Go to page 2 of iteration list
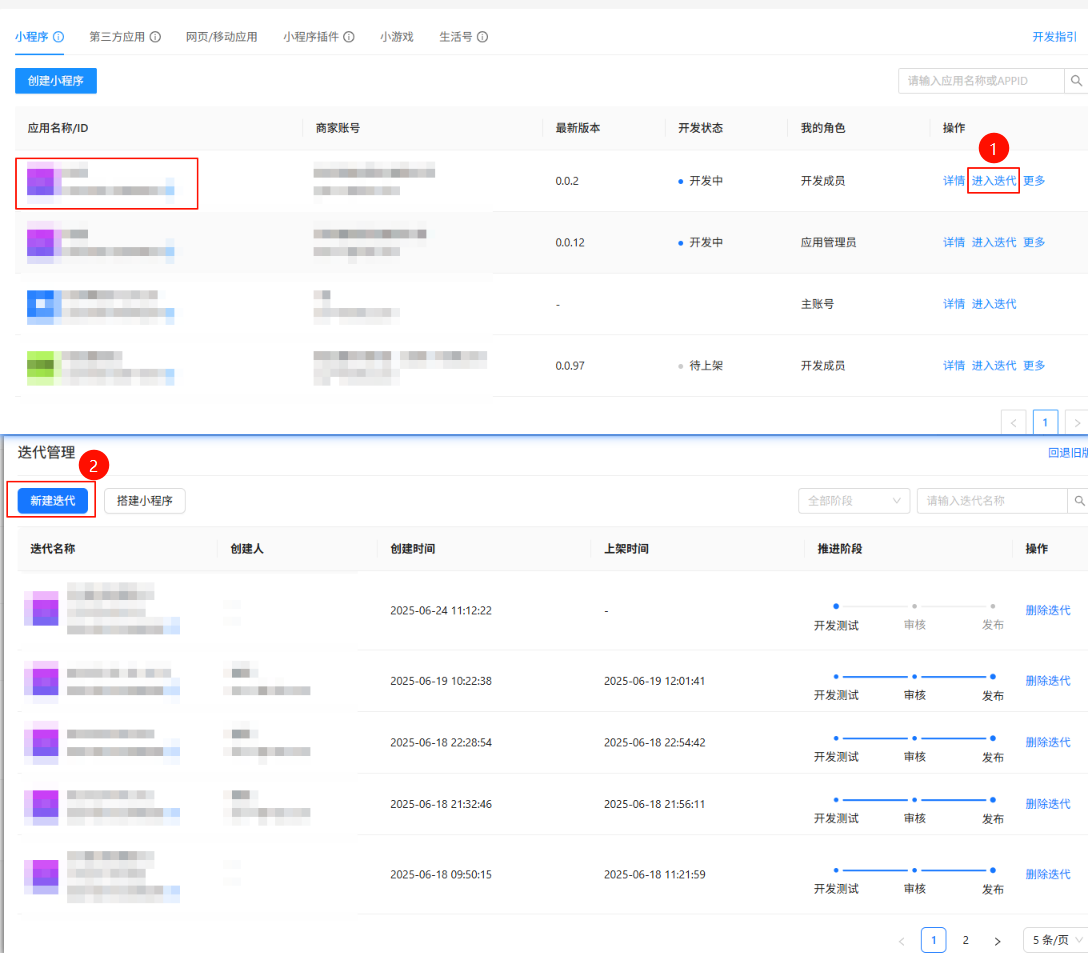The image size is (1088, 953). pos(965,940)
